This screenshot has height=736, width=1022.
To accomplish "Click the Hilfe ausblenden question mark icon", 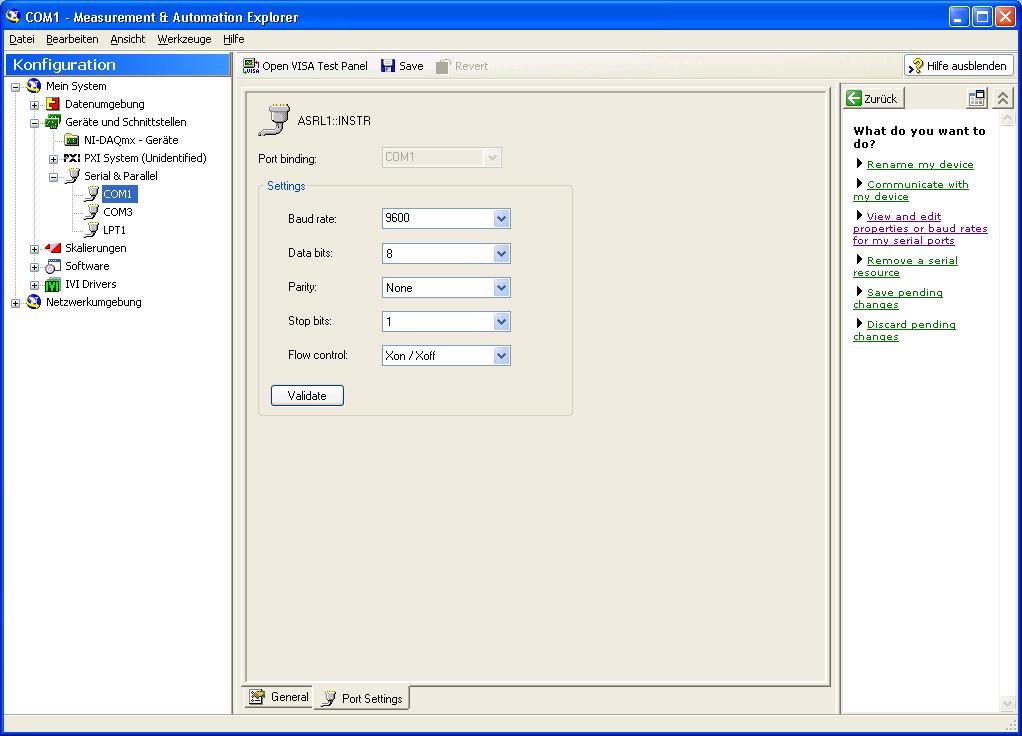I will pyautogui.click(x=916, y=66).
